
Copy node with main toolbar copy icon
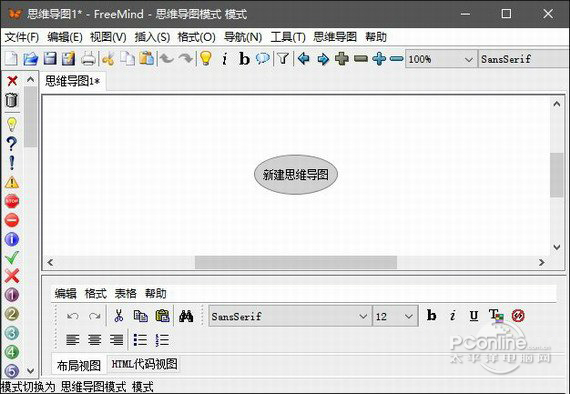pyautogui.click(x=127, y=59)
